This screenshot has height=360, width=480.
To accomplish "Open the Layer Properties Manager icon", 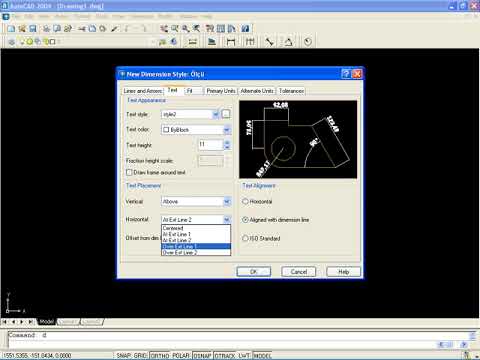I will (12, 42).
